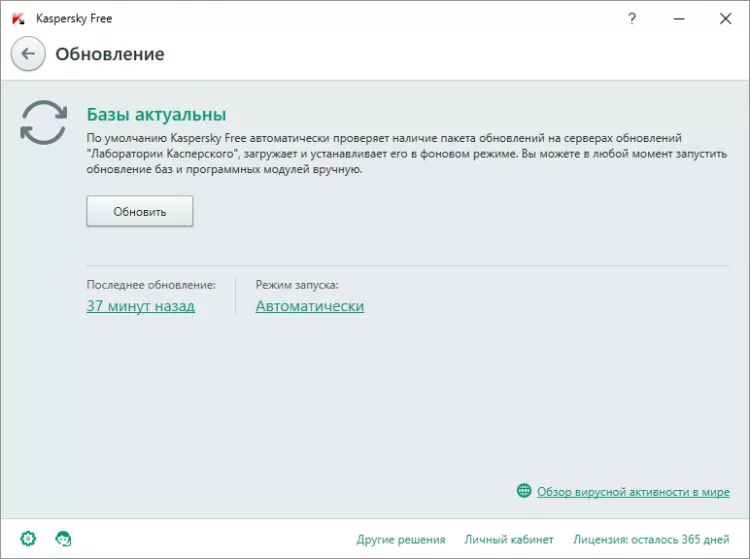Start update with the Обновить button
Screen dimensions: 750x559
tap(140, 211)
